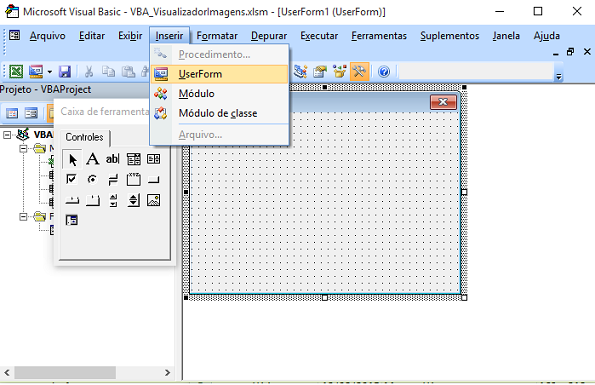The width and height of the screenshot is (595, 385).
Task: Open the insert UserForm dropdown arrow
Action: (x=50, y=71)
